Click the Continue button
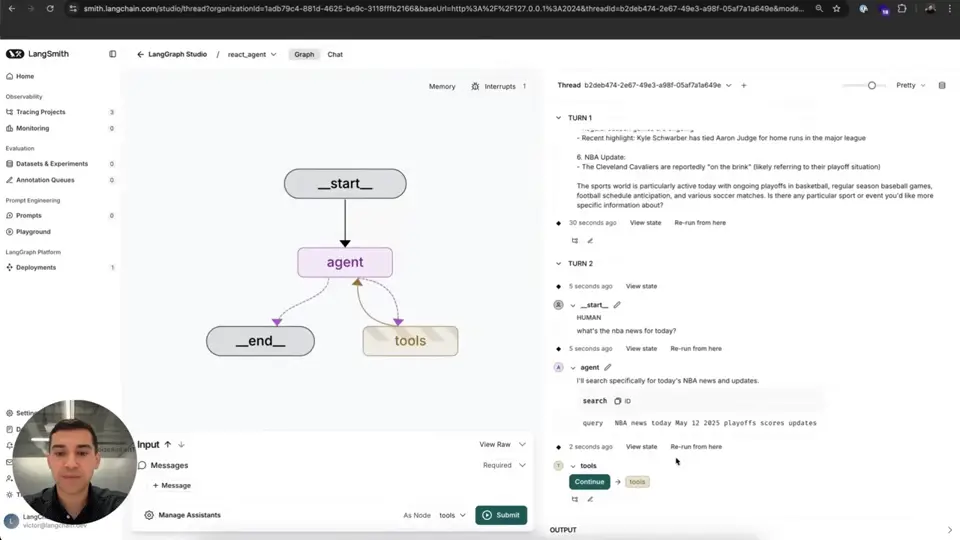Viewport: 960px width, 540px height. [589, 482]
